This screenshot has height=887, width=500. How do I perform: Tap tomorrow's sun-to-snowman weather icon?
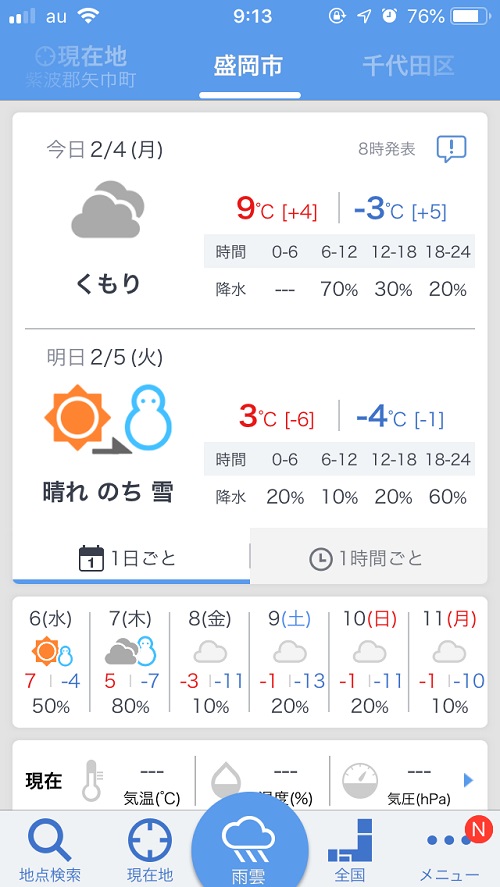point(108,419)
